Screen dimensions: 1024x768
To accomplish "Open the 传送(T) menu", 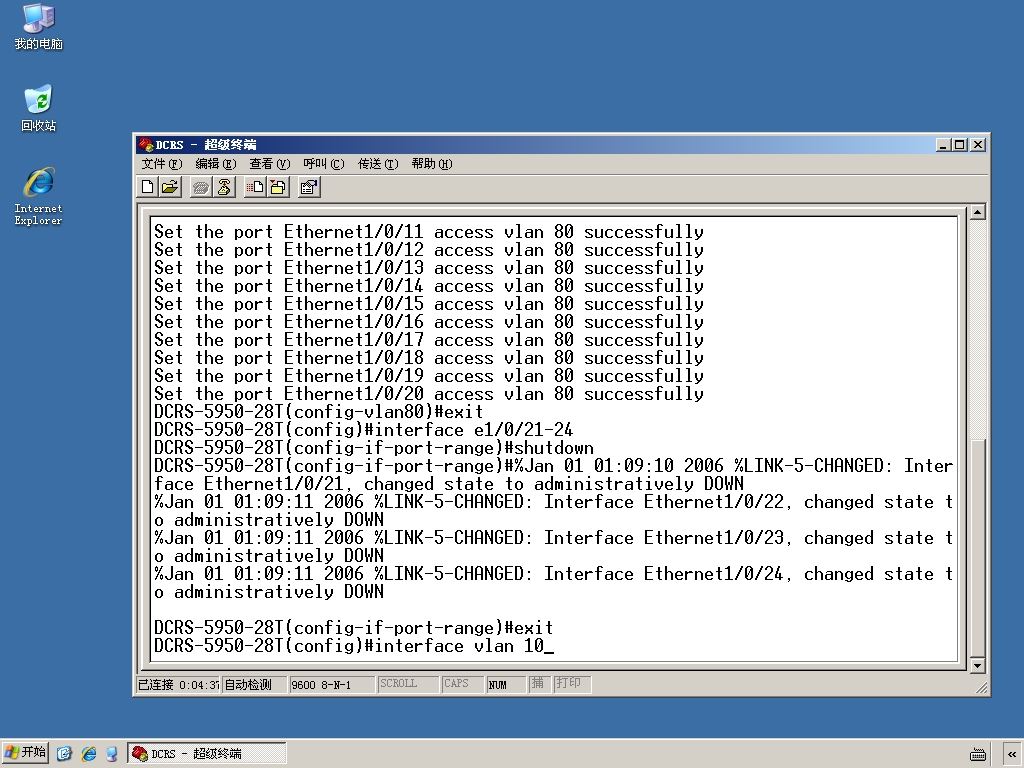I will pos(377,164).
